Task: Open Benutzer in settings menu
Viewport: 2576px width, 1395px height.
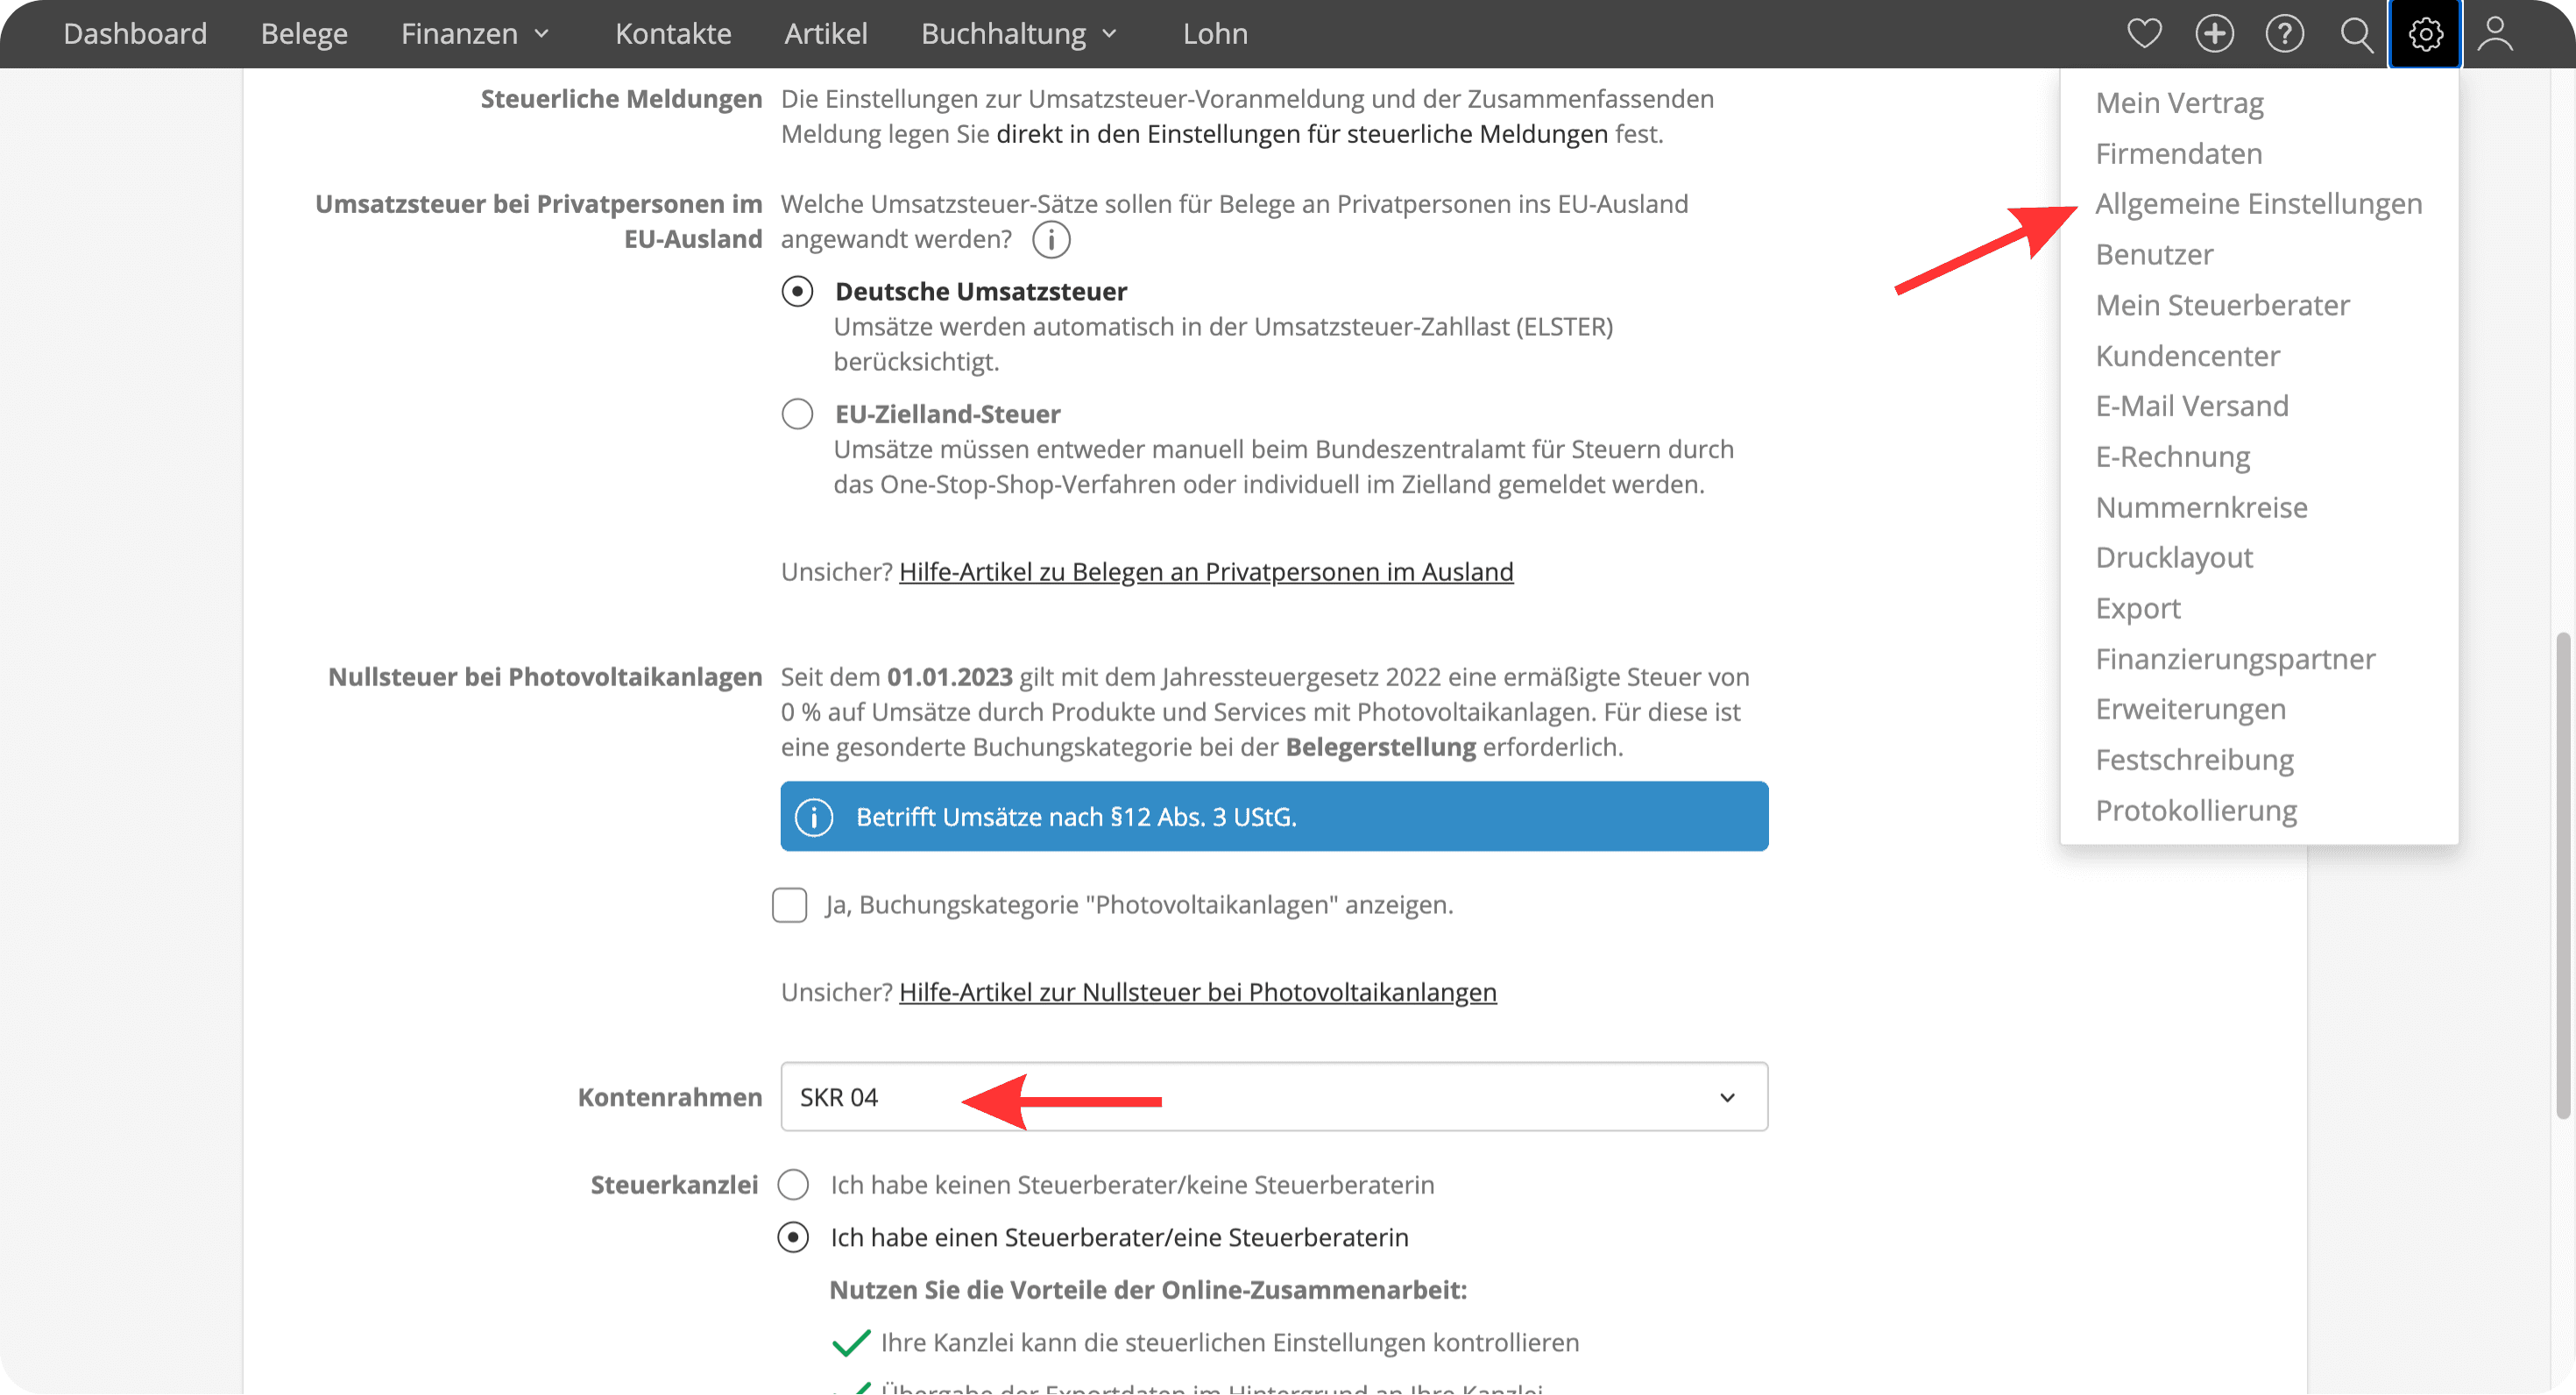Action: click(2154, 255)
